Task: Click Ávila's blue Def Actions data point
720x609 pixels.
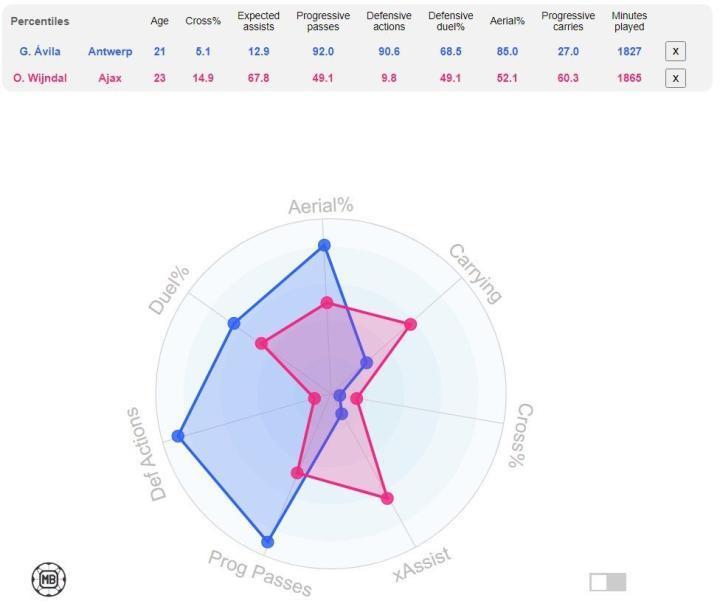Action: click(x=178, y=436)
